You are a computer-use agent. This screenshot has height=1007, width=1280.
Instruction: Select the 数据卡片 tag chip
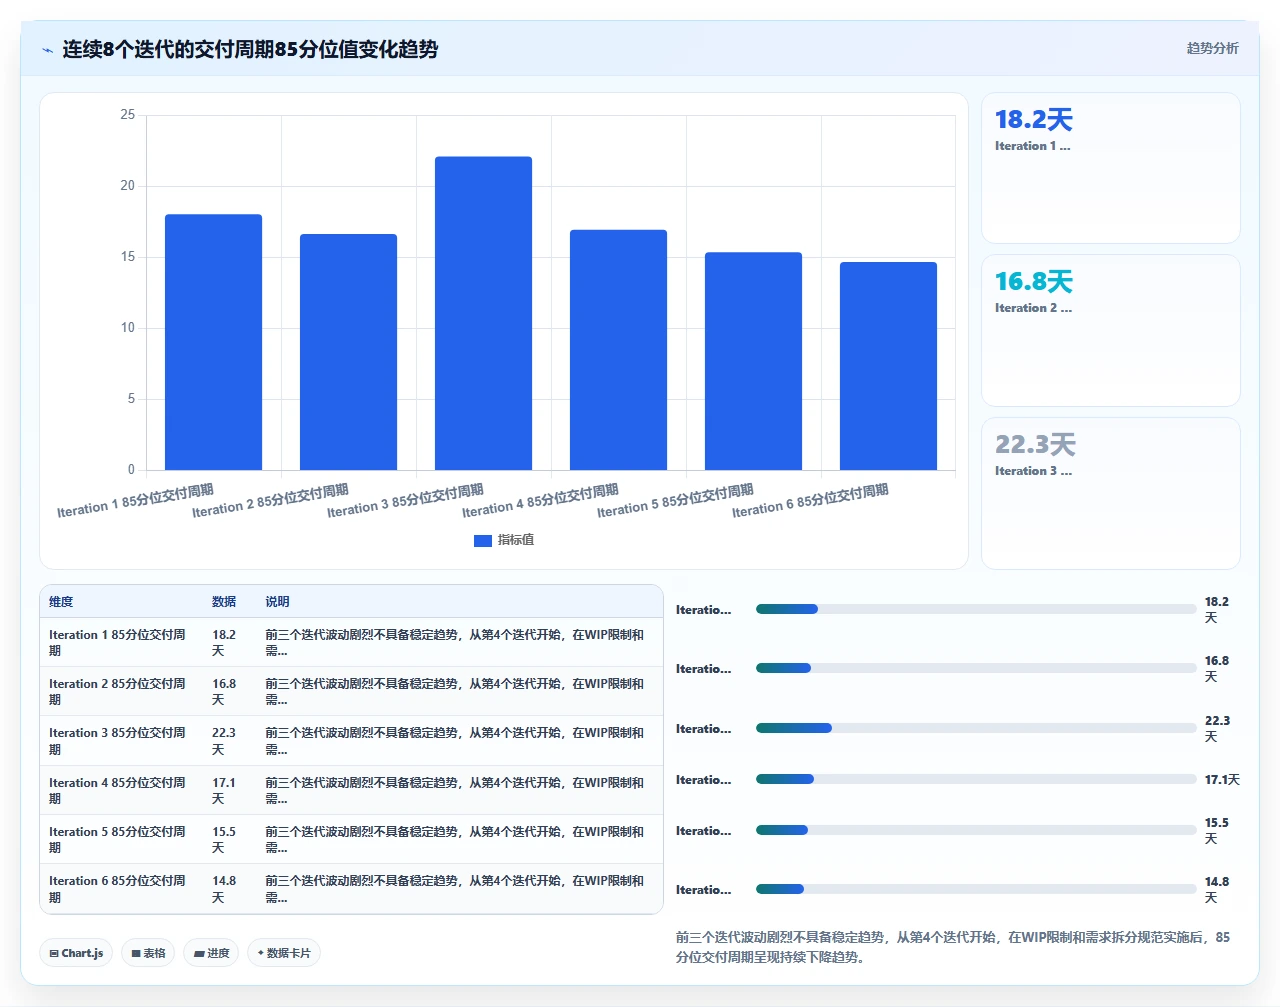click(x=284, y=953)
